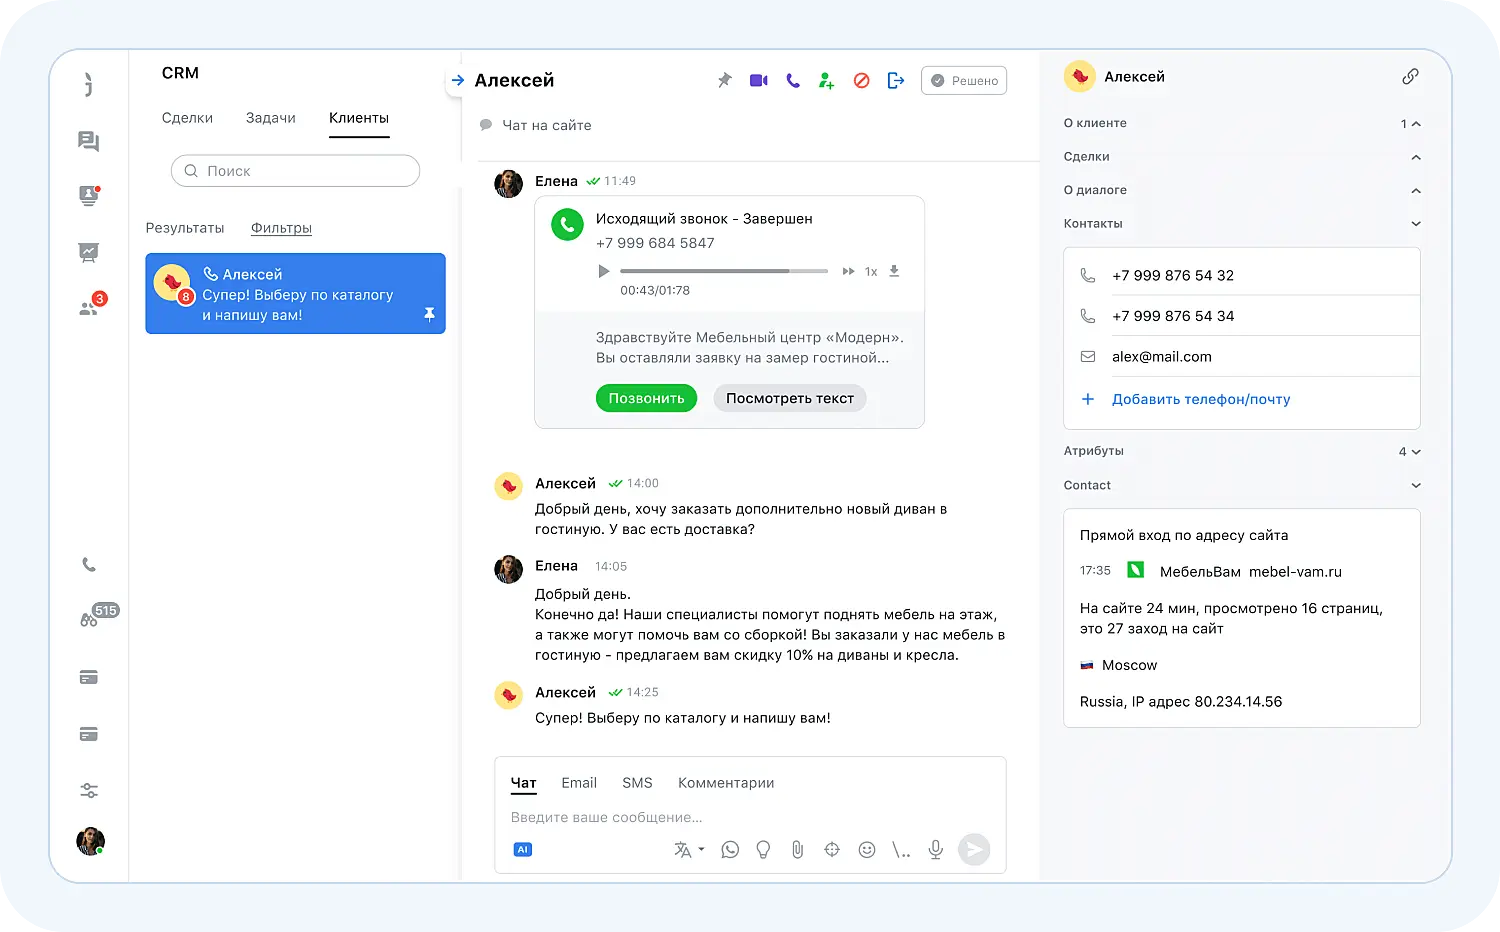Call Алексей using the purple phone icon

[x=792, y=80]
